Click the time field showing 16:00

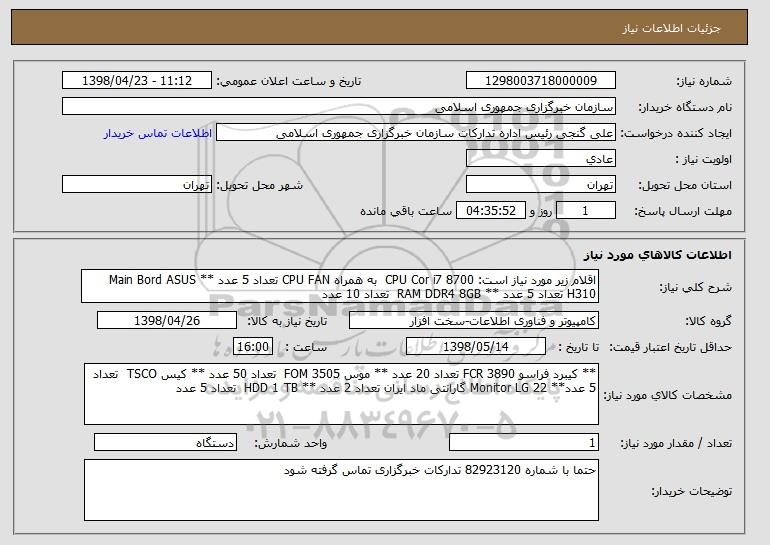tap(253, 347)
